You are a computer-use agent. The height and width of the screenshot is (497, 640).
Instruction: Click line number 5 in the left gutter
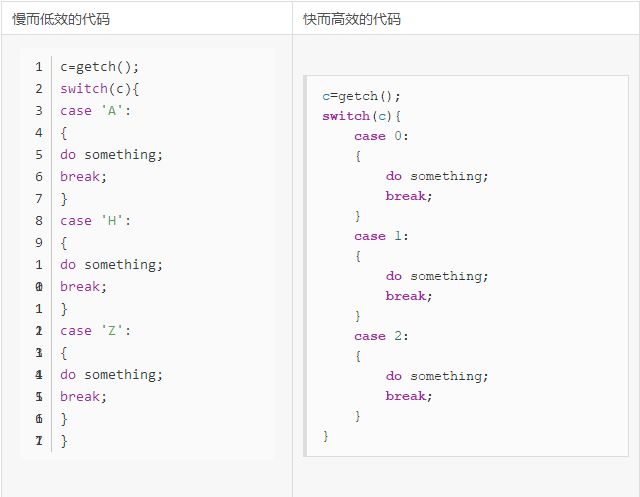pyautogui.click(x=38, y=155)
